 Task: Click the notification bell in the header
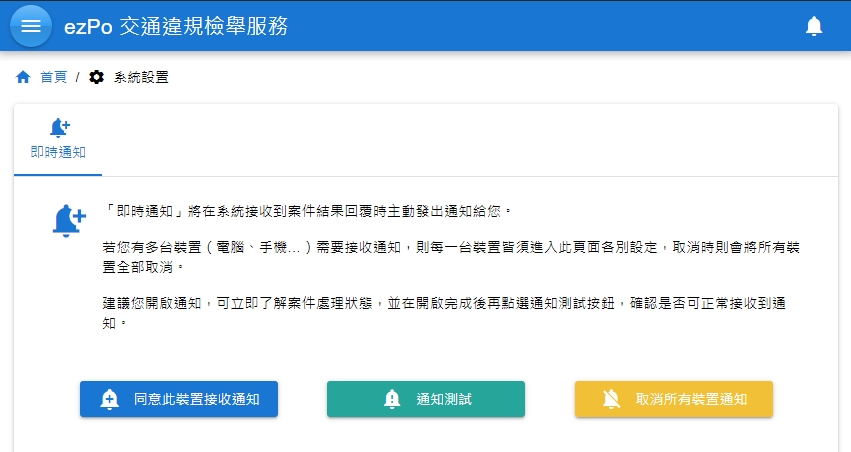click(x=814, y=26)
